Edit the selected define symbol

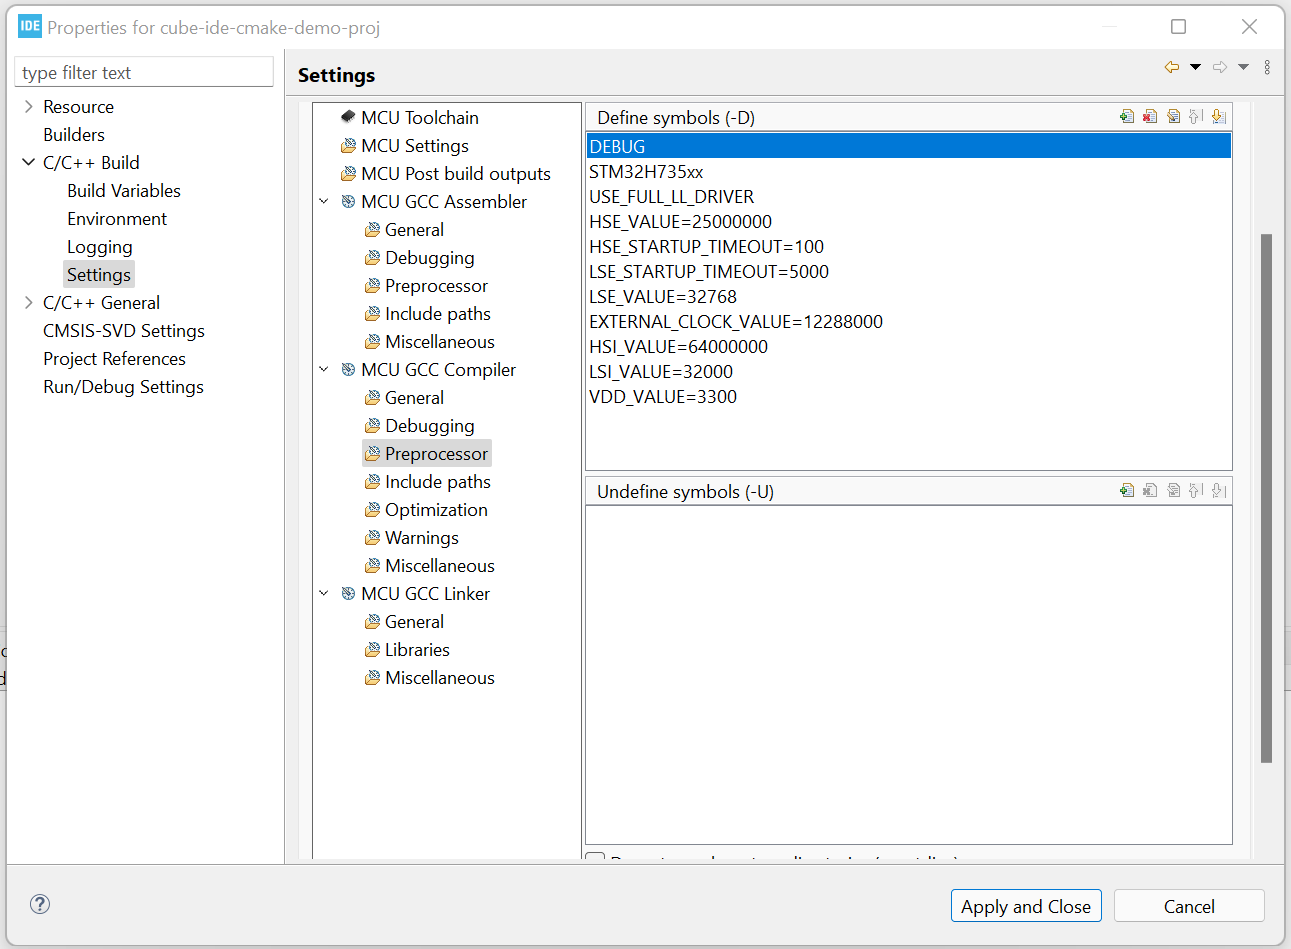point(1173,117)
